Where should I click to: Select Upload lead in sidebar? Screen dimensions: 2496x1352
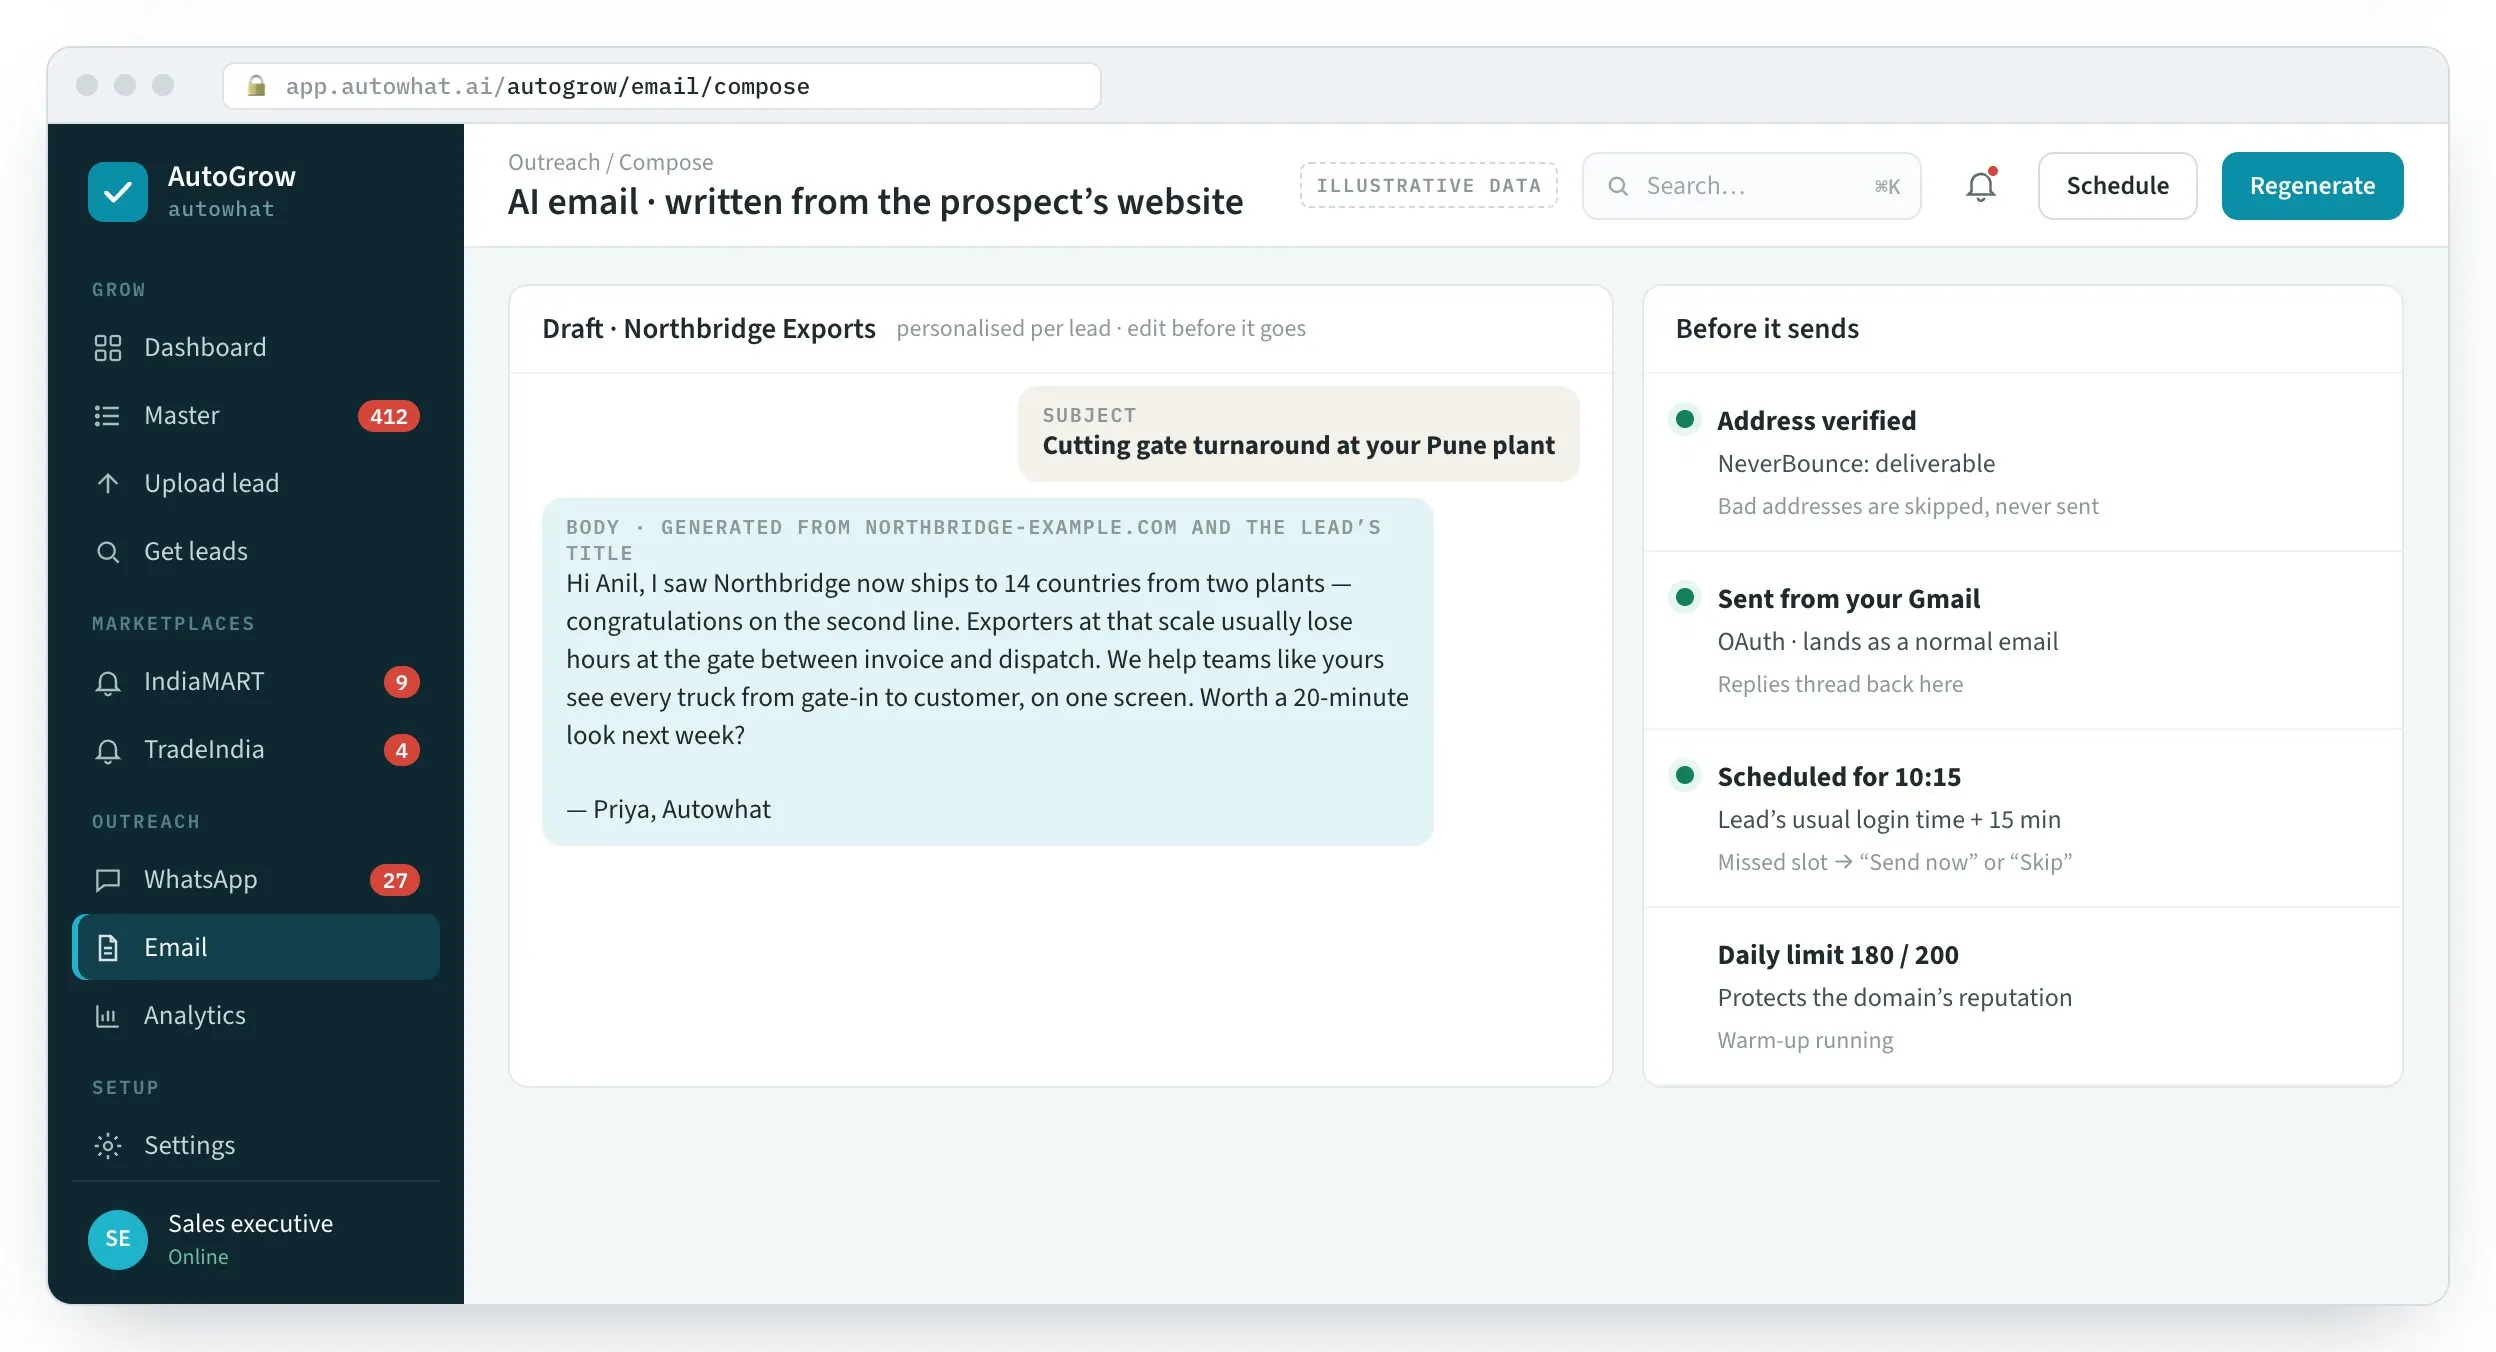(x=256, y=483)
